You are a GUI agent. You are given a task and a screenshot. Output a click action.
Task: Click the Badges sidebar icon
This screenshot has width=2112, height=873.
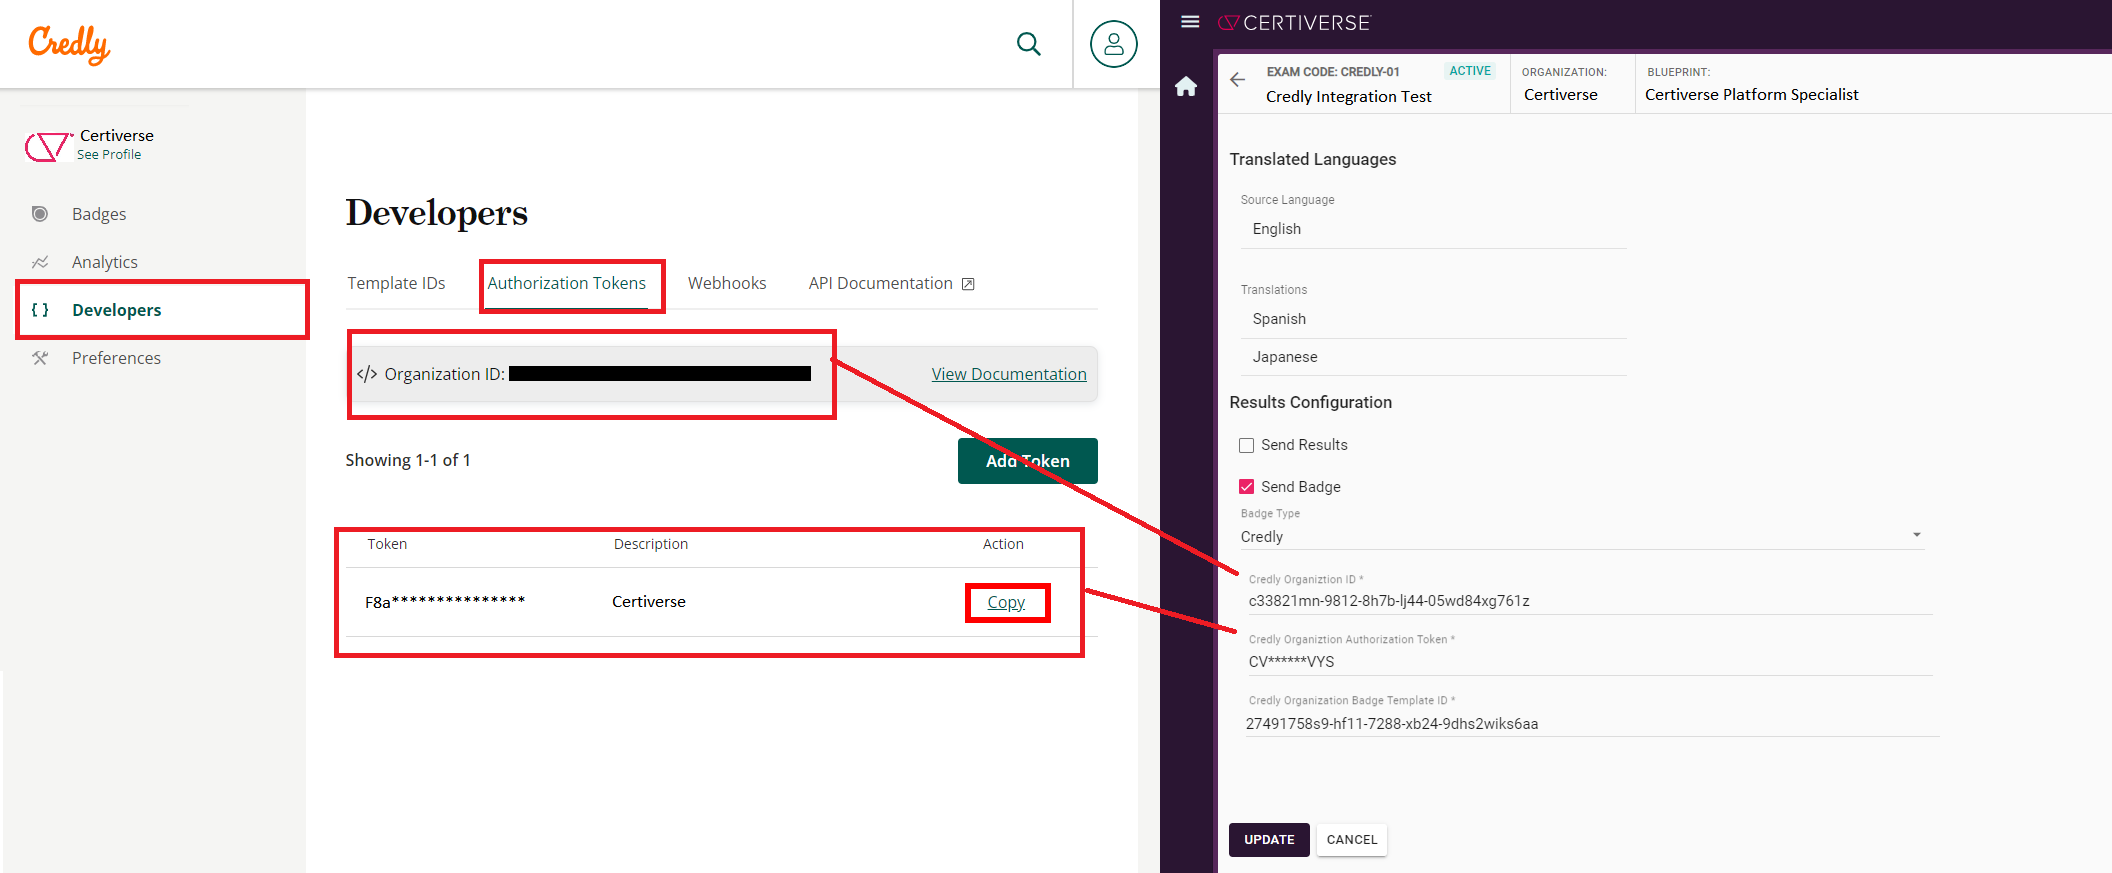click(40, 214)
